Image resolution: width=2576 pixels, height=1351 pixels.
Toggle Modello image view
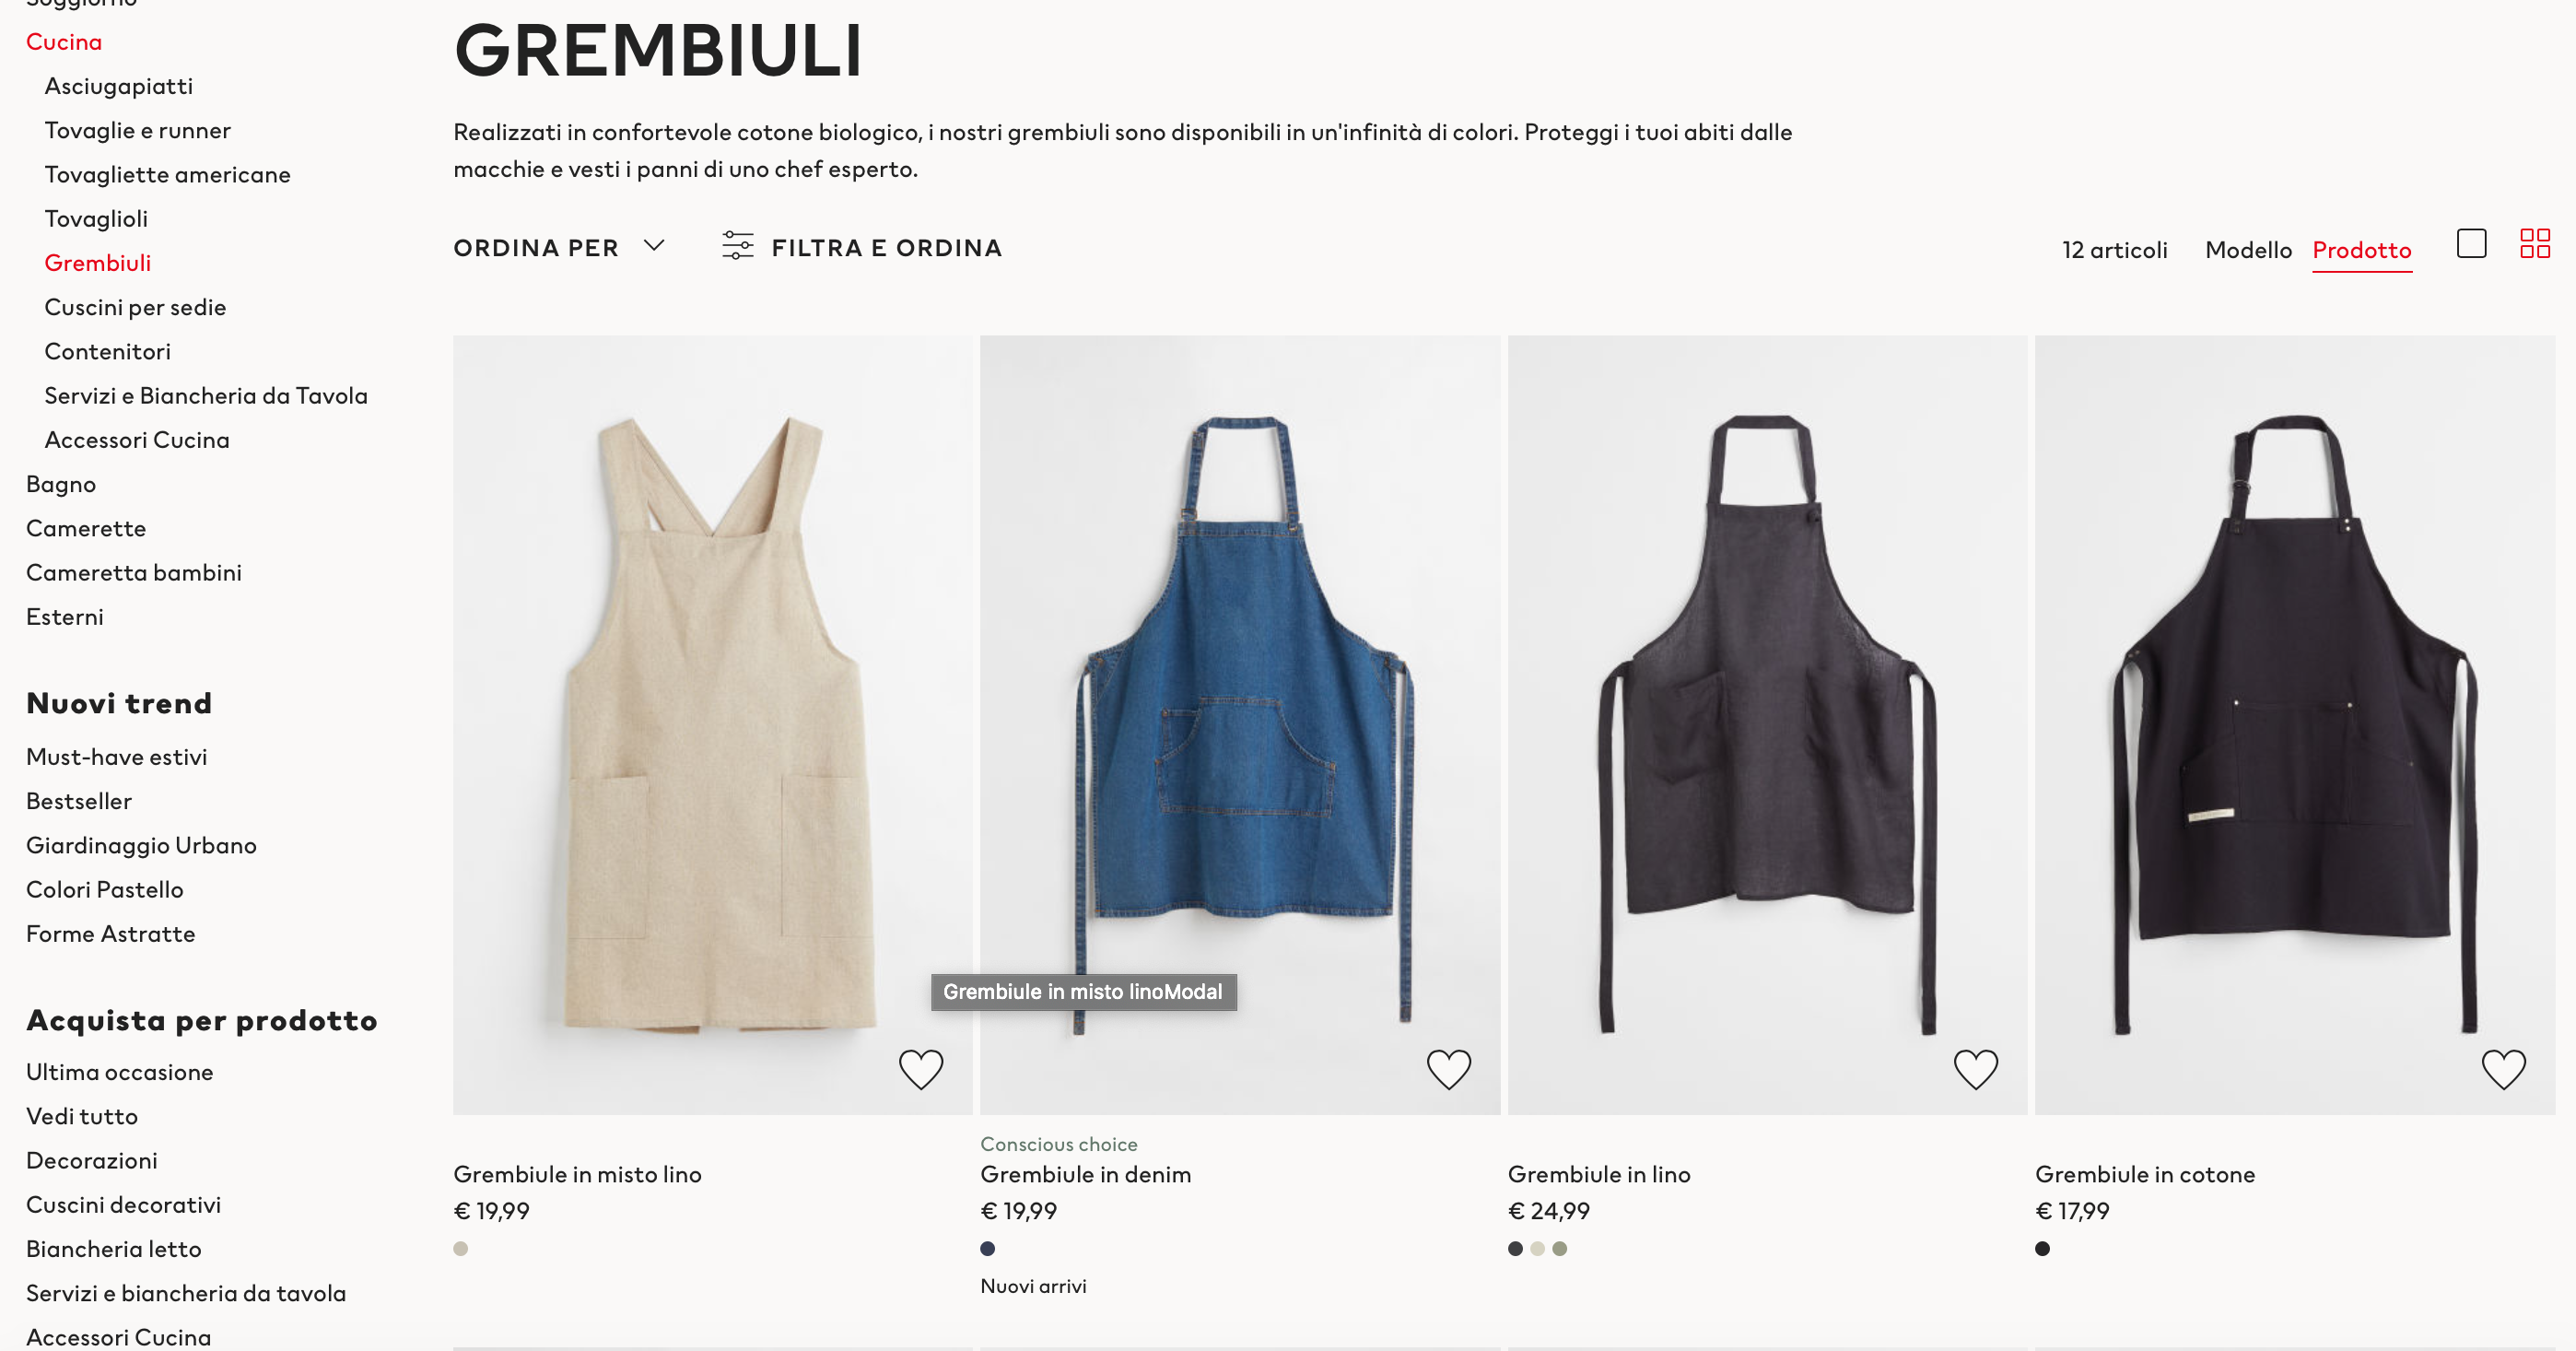coord(2248,250)
